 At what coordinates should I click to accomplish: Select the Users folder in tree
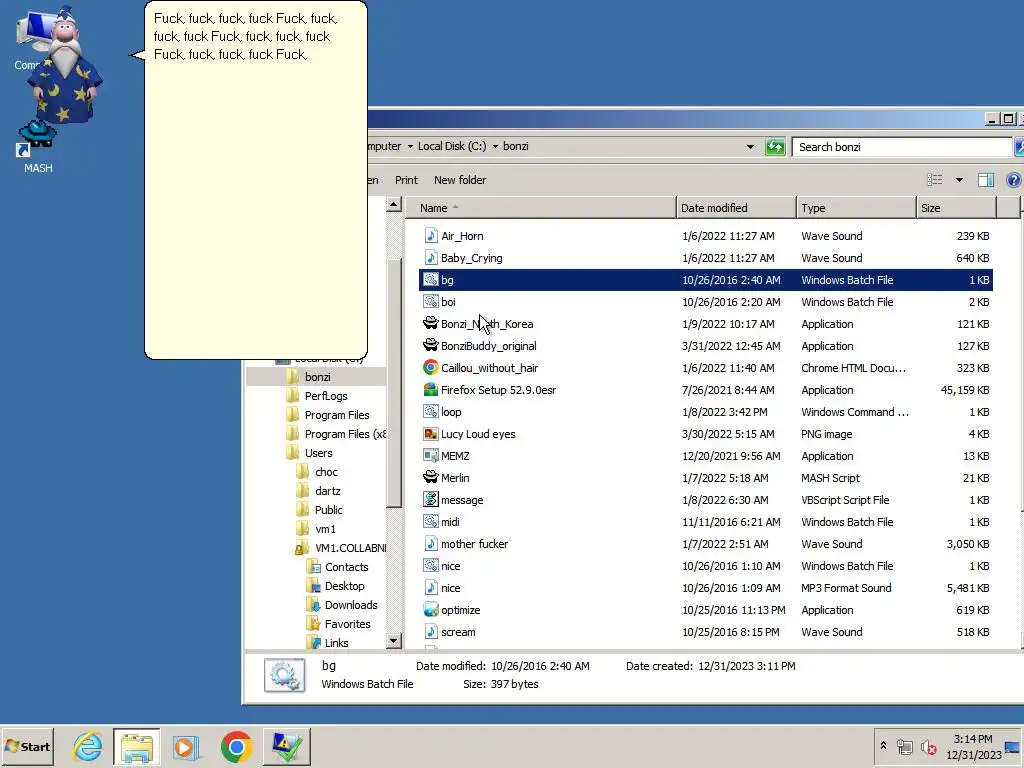pyautogui.click(x=318, y=453)
